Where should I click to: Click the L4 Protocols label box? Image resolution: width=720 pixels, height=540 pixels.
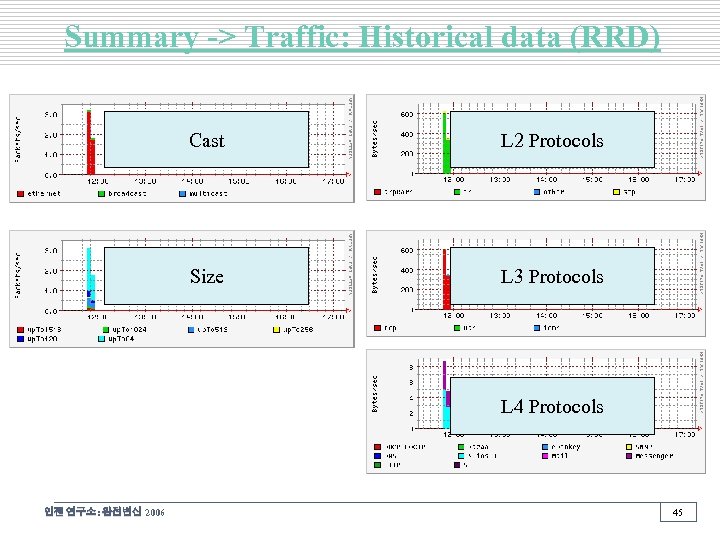[x=552, y=405]
